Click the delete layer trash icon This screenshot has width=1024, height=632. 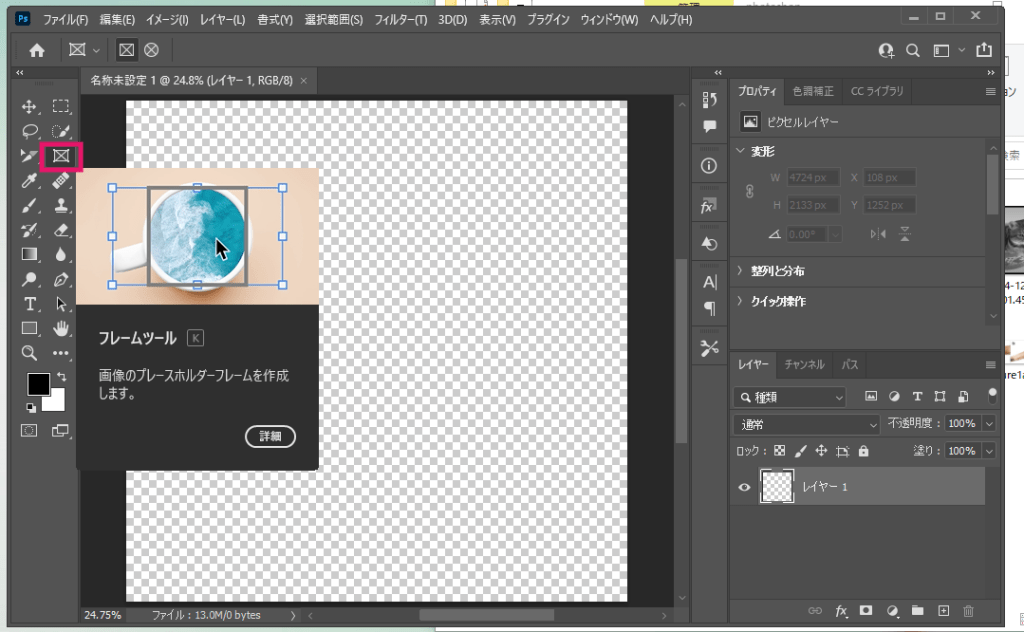(x=968, y=610)
